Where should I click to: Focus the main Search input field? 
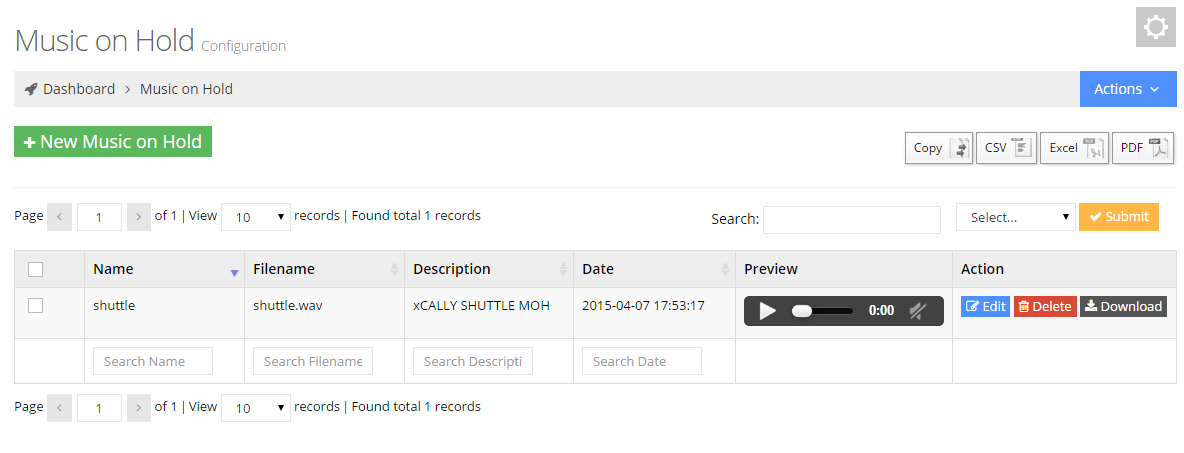[x=851, y=220]
